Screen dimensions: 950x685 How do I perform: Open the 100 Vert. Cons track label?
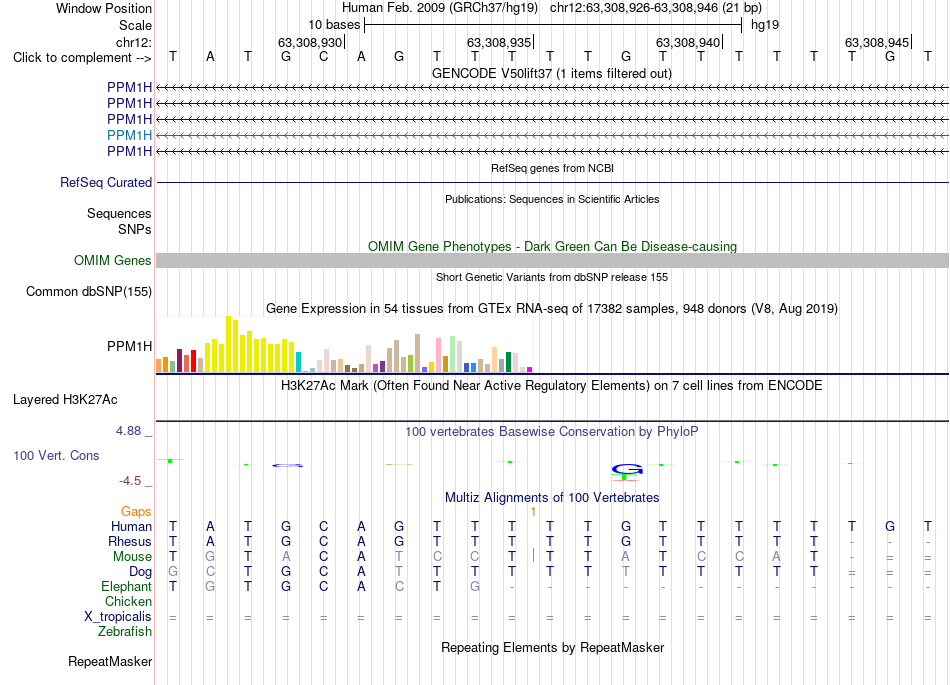click(x=56, y=455)
